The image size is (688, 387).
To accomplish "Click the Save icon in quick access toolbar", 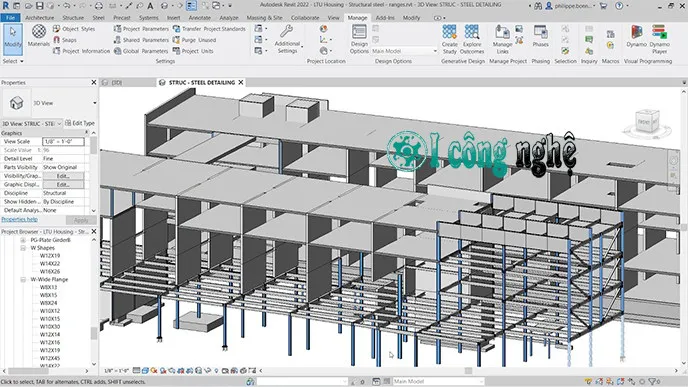I will (x=39, y=6).
